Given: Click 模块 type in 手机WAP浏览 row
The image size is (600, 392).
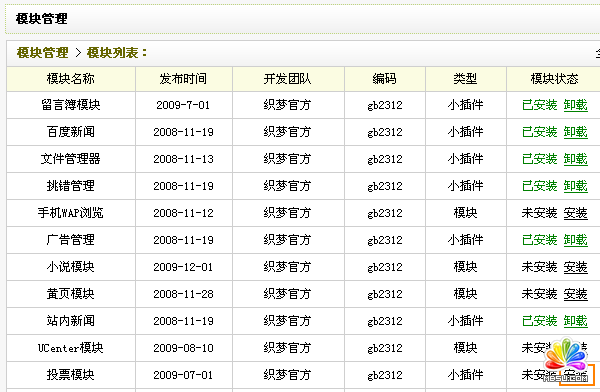Looking at the screenshot, I should pyautogui.click(x=465, y=213).
